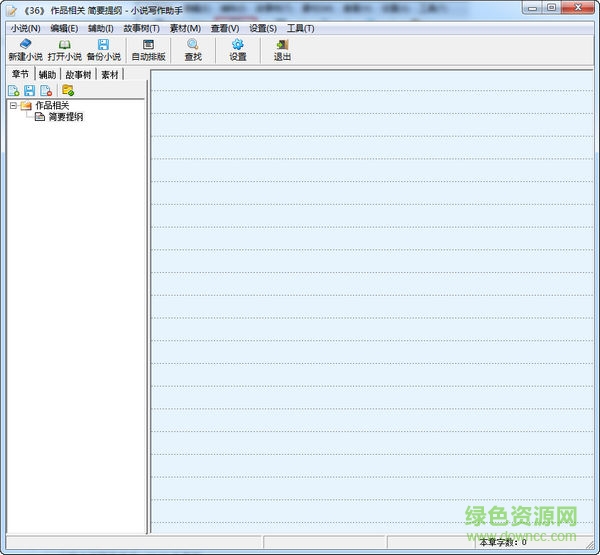
Task: Open 设置 from the toolbar gear
Action: click(238, 50)
